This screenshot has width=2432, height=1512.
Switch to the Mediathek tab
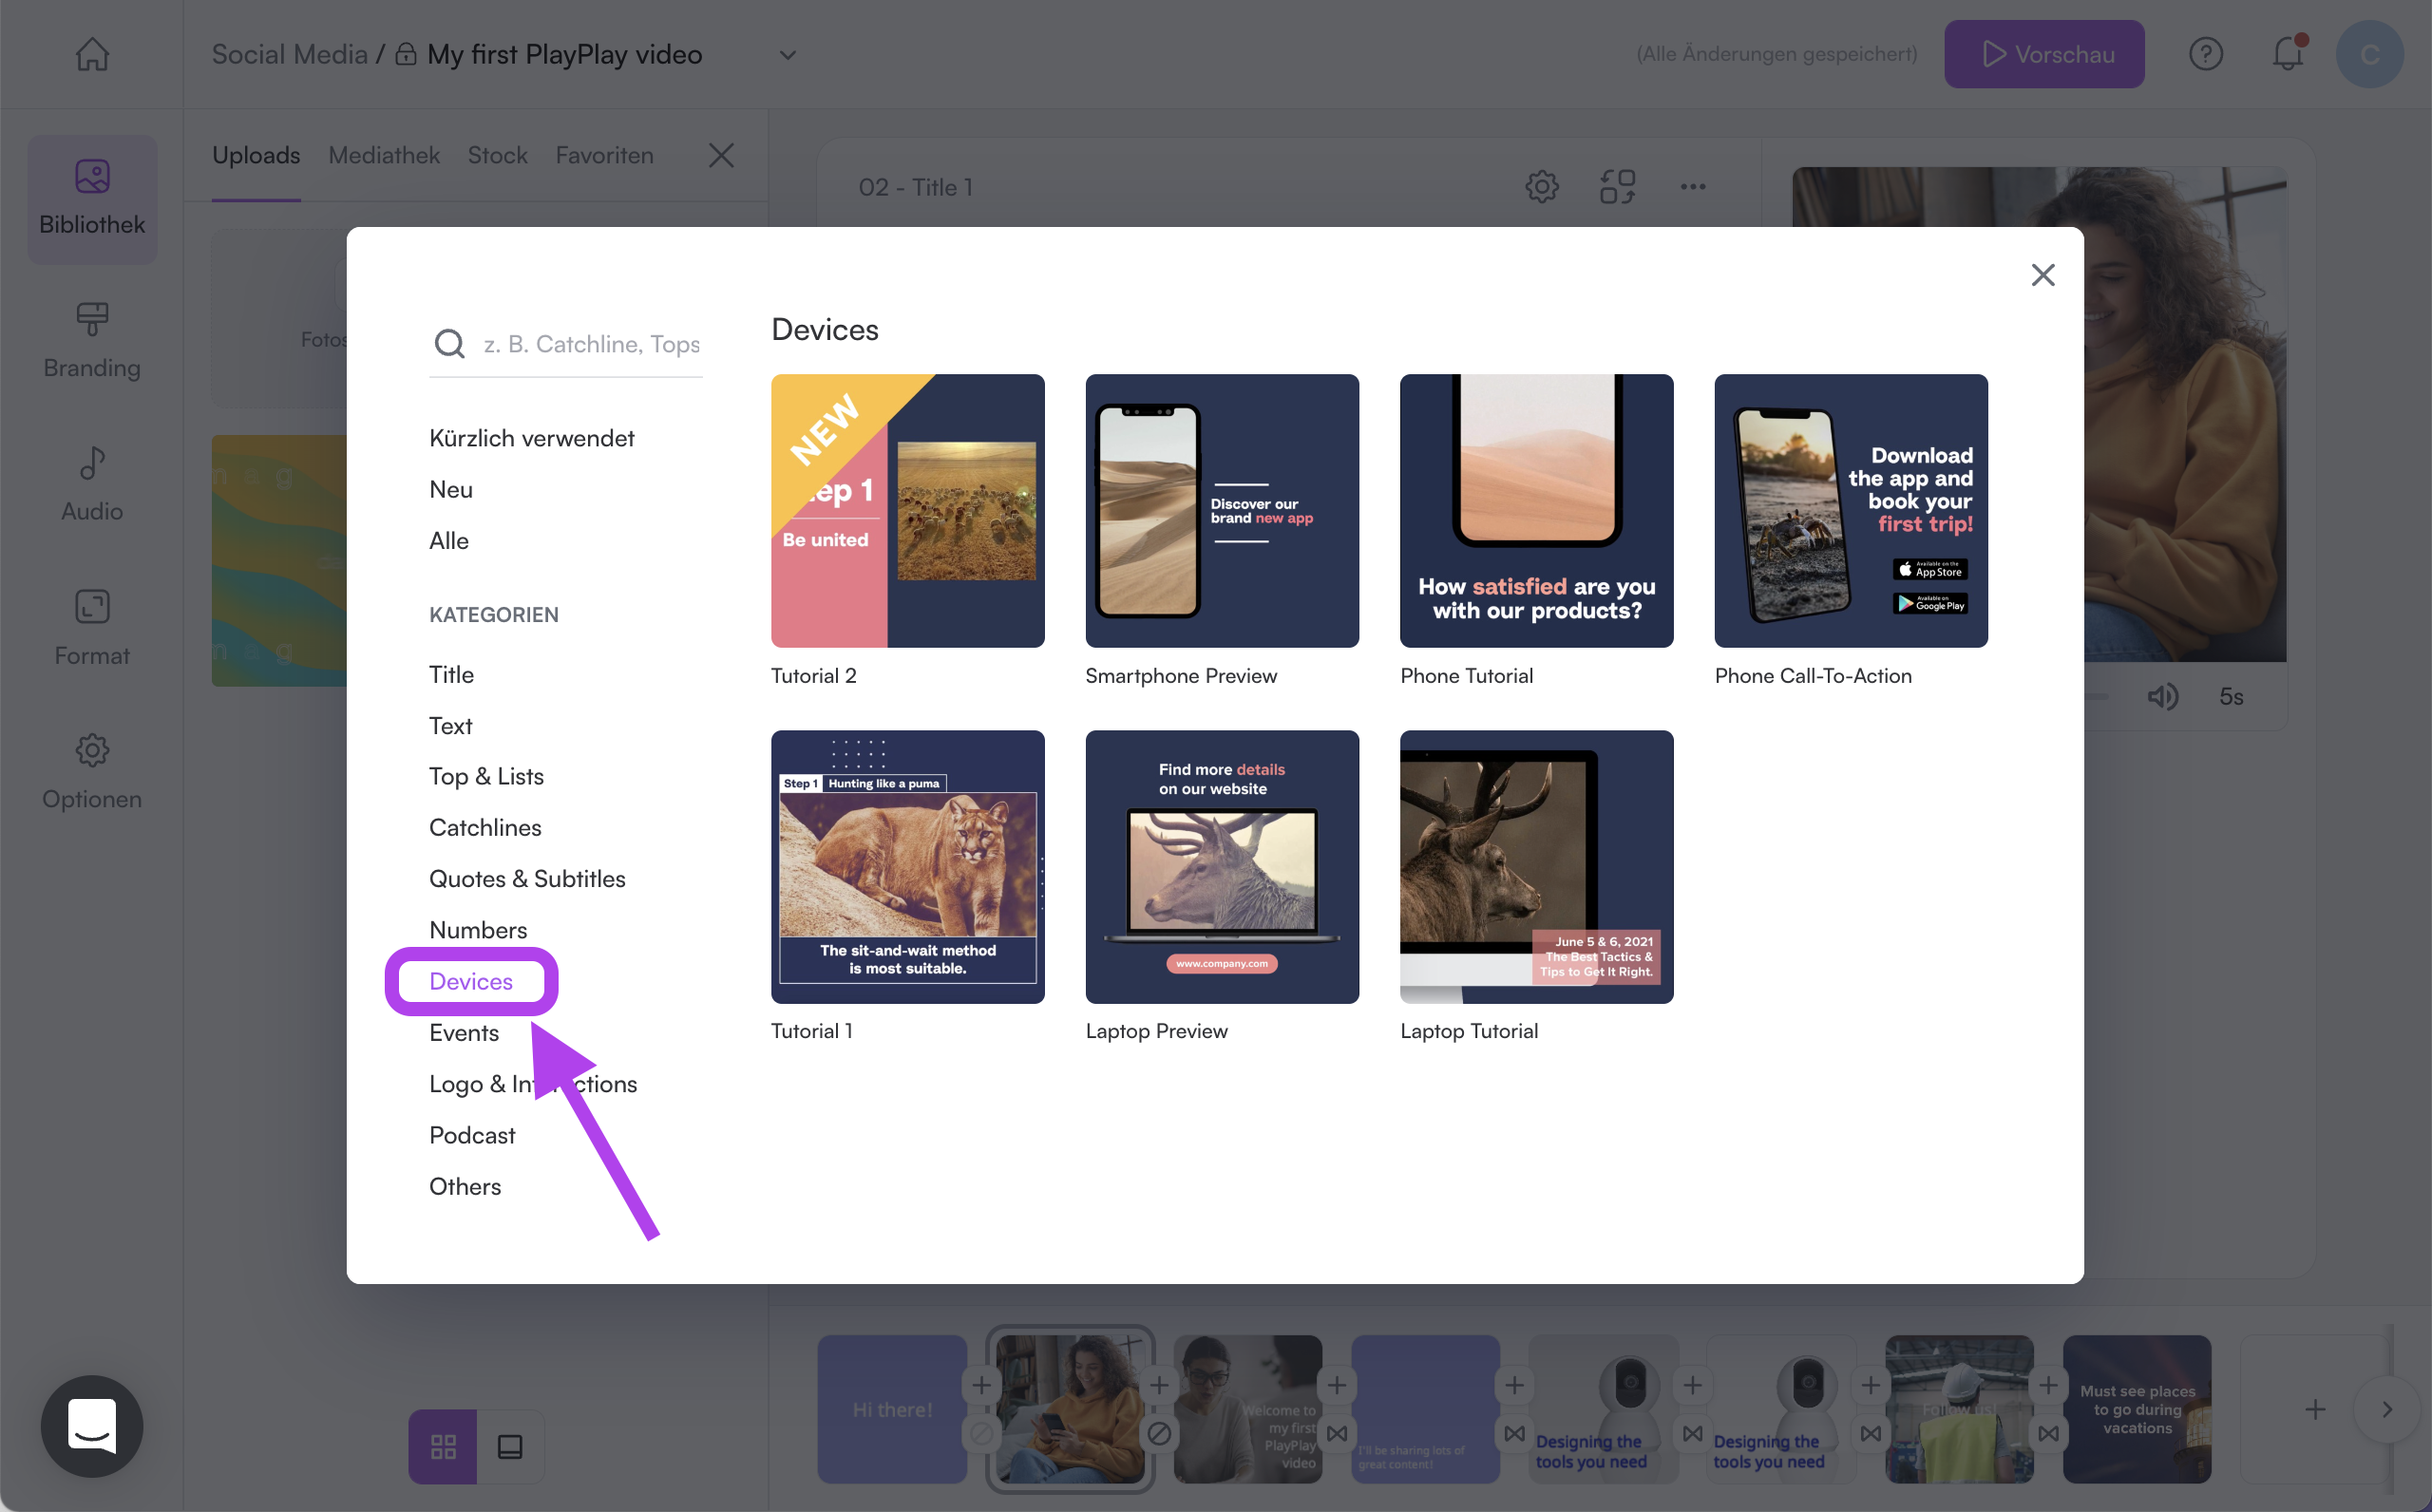tap(384, 155)
